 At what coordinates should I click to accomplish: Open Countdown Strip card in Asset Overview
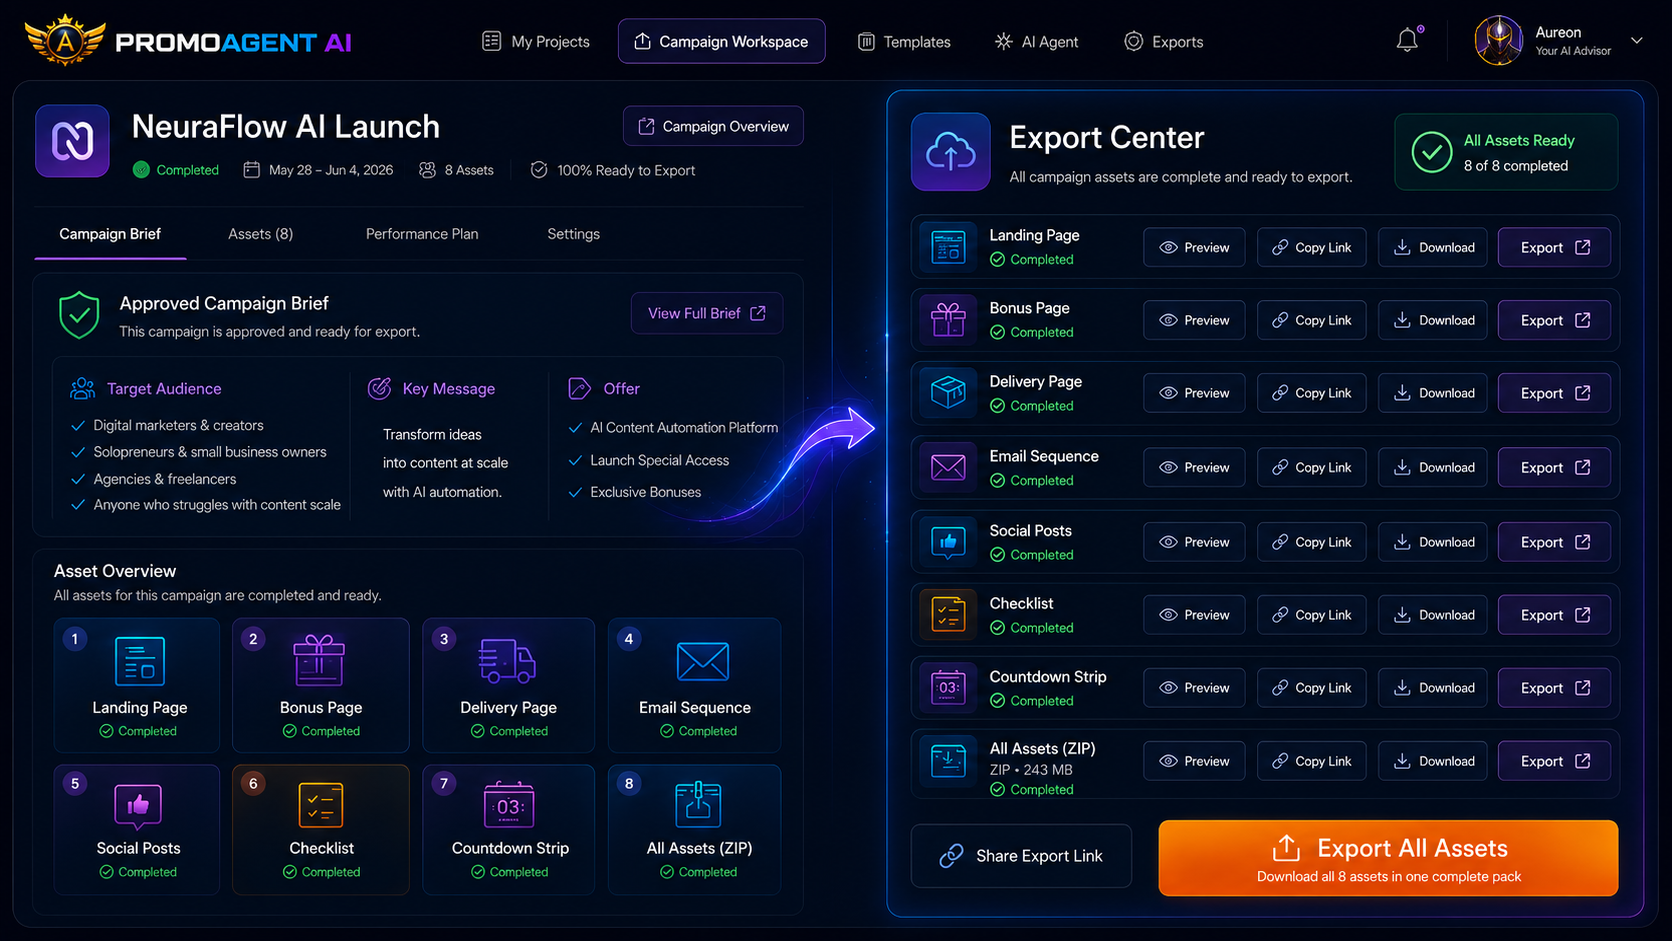[508, 830]
